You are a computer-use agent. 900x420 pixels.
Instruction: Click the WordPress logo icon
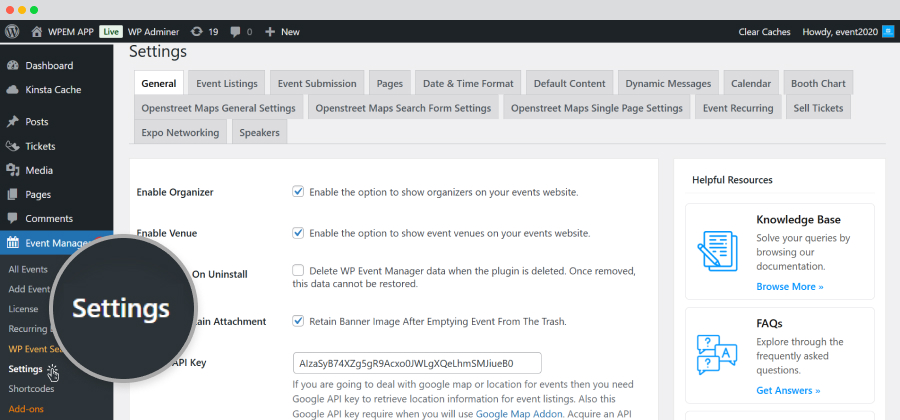[x=12, y=32]
